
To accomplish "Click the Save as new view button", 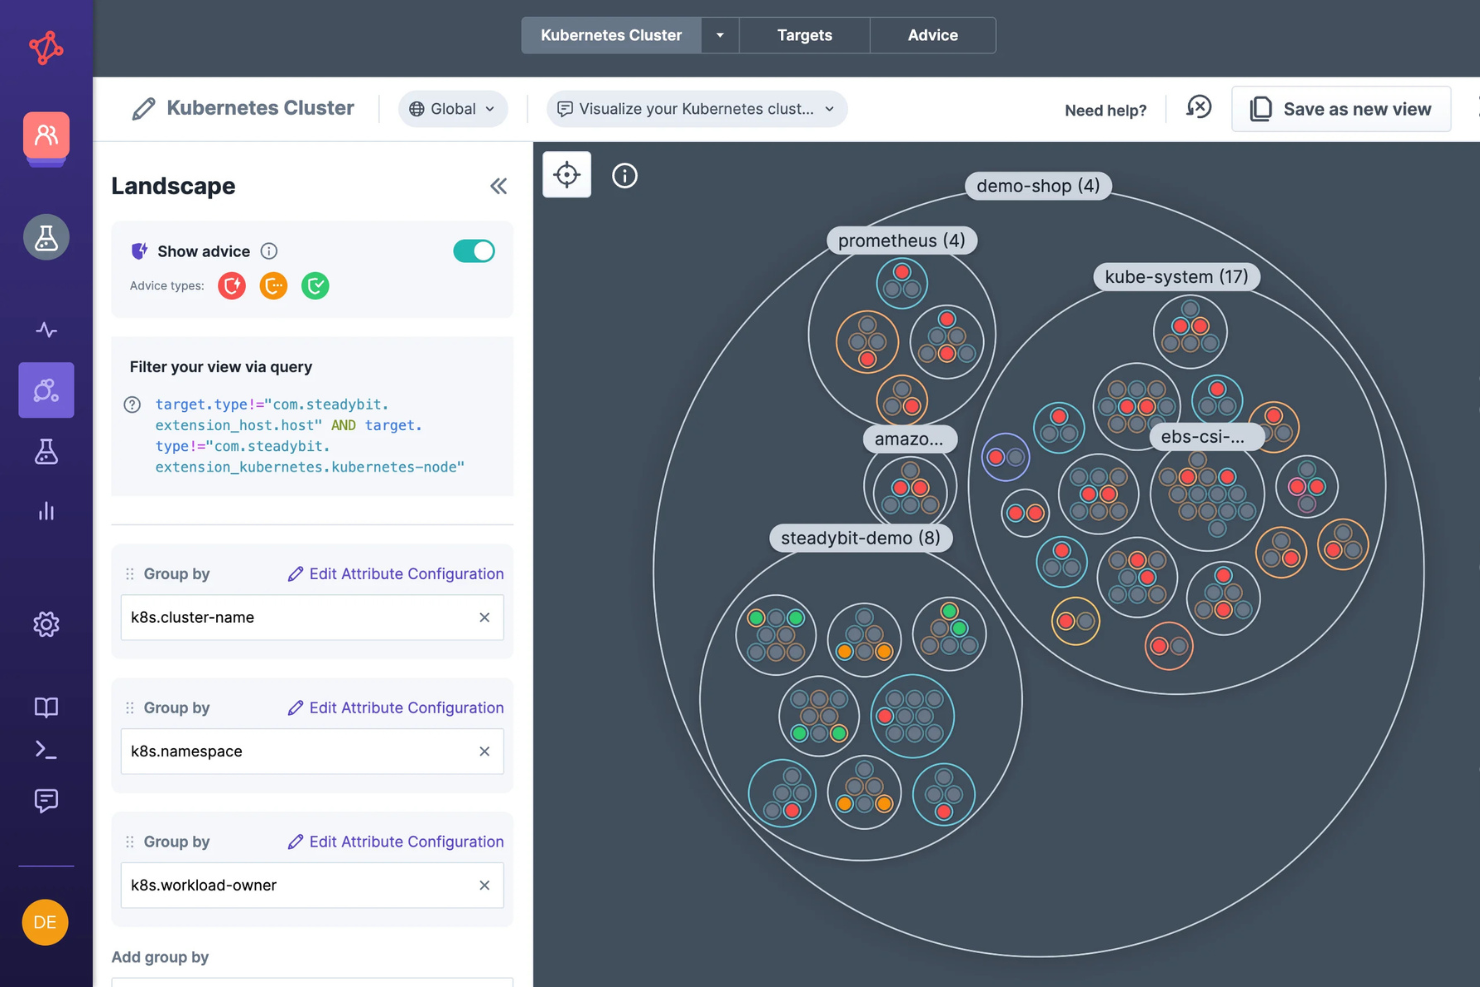I will [1341, 109].
